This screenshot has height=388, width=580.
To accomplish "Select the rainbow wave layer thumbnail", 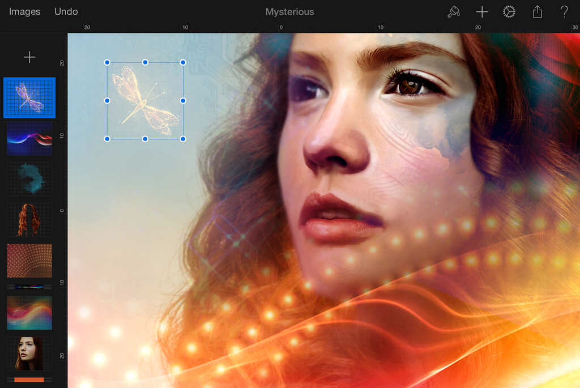I will click(30, 313).
